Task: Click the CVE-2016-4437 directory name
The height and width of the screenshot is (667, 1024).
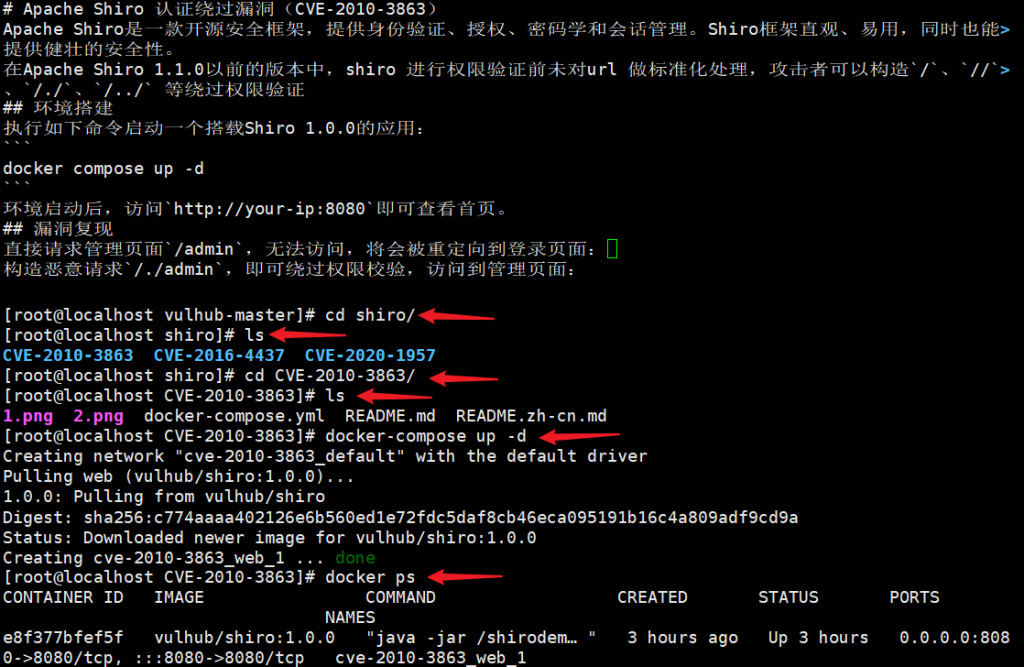Action: tap(219, 355)
